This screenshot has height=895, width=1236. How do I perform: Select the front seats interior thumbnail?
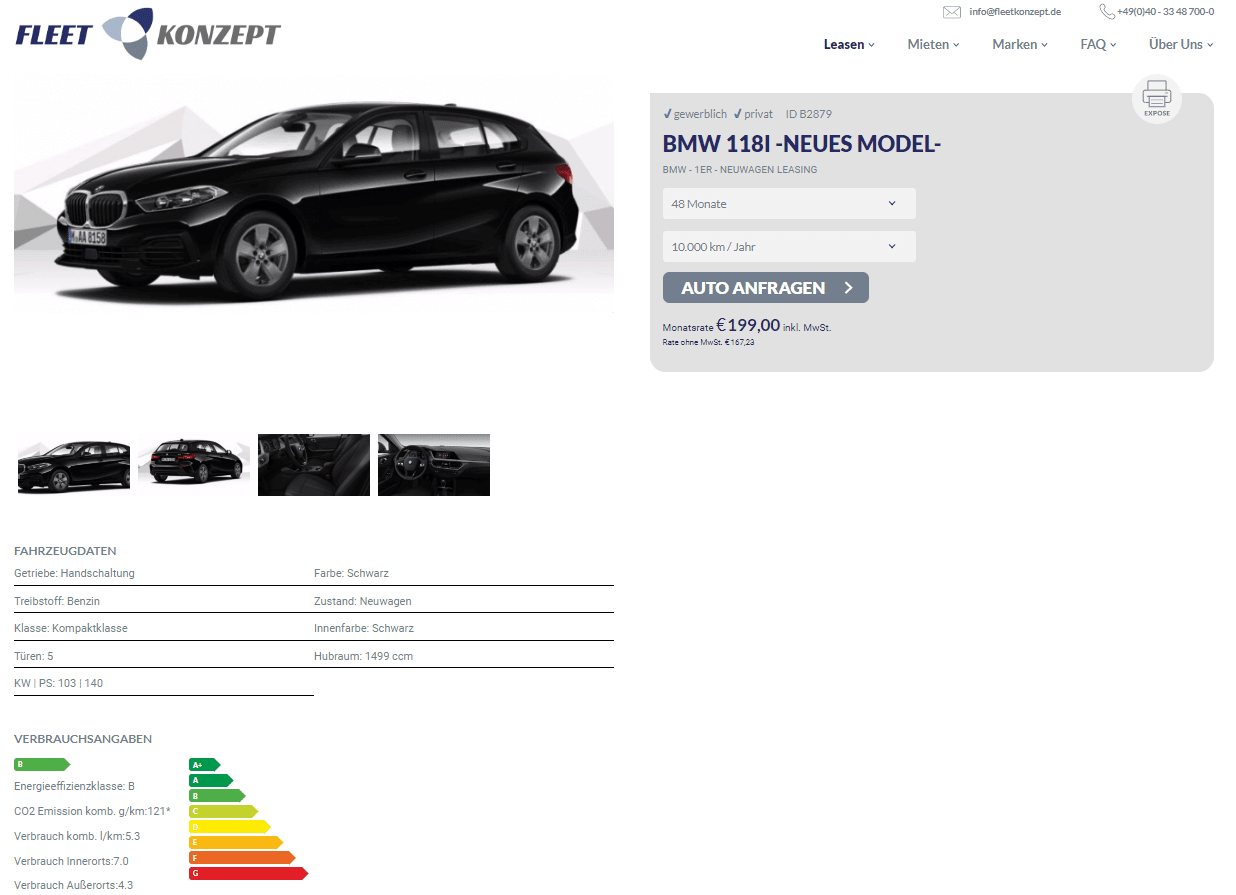314,465
